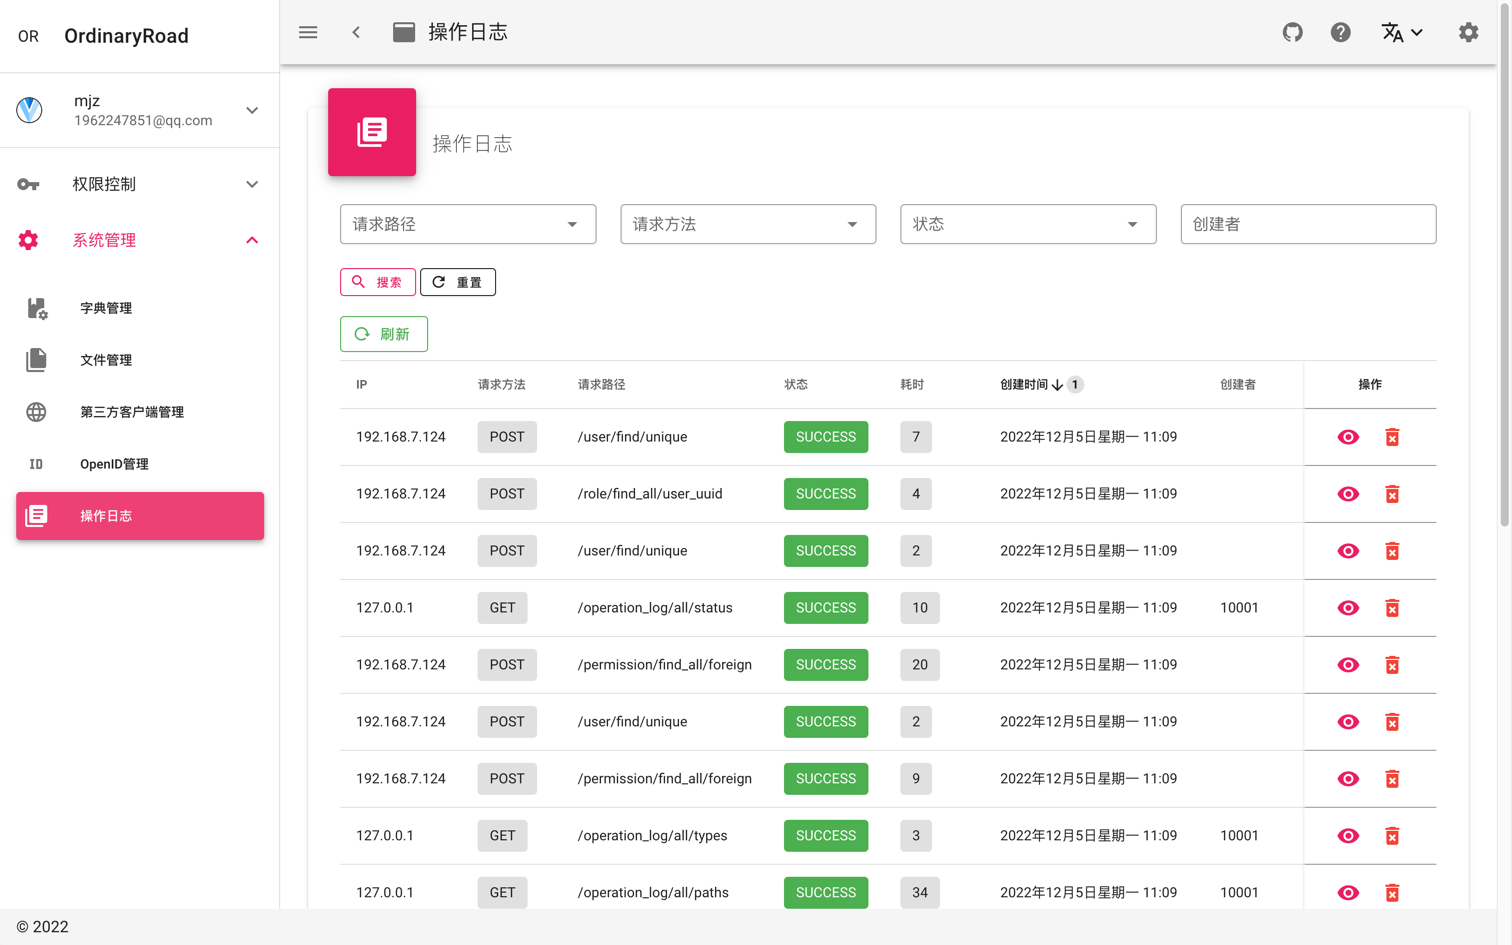Open settings gear in top bar
This screenshot has width=1512, height=945.
point(1468,32)
